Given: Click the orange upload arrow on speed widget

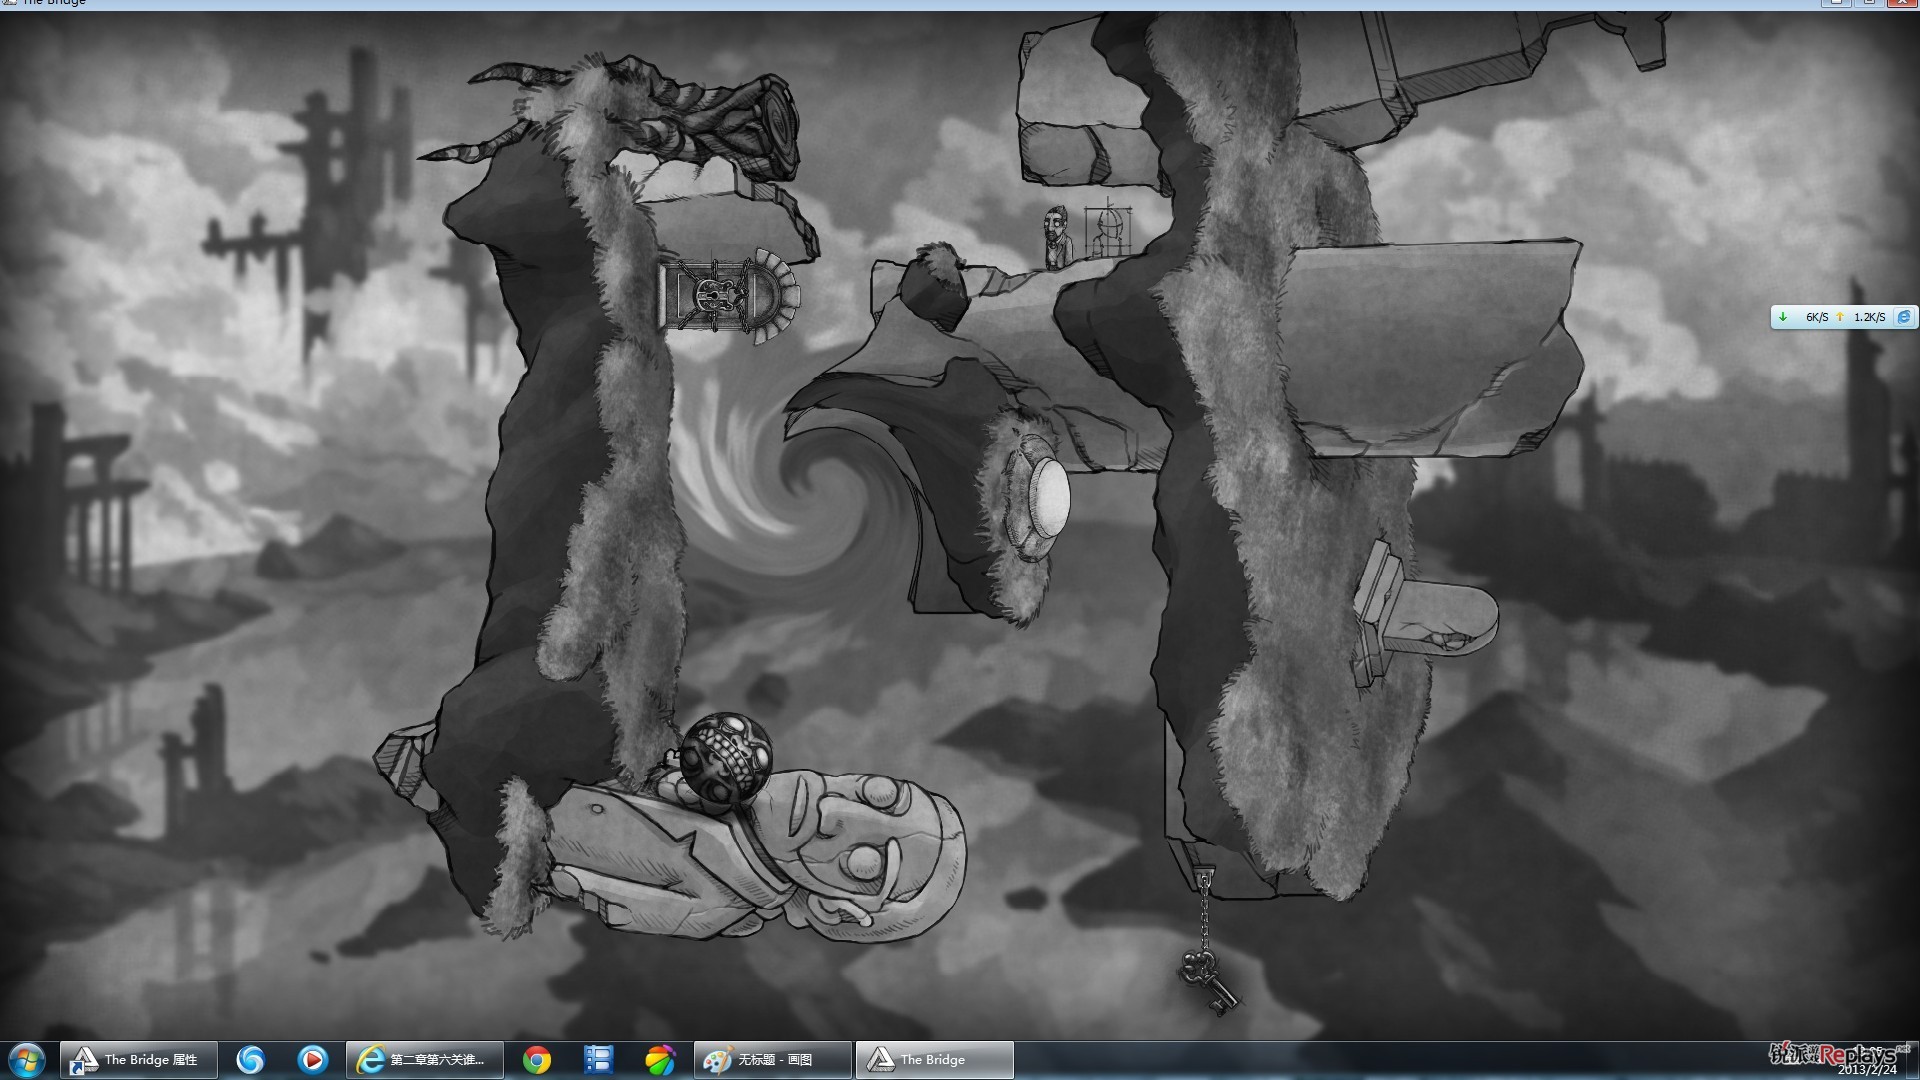Looking at the screenshot, I should point(1839,317).
